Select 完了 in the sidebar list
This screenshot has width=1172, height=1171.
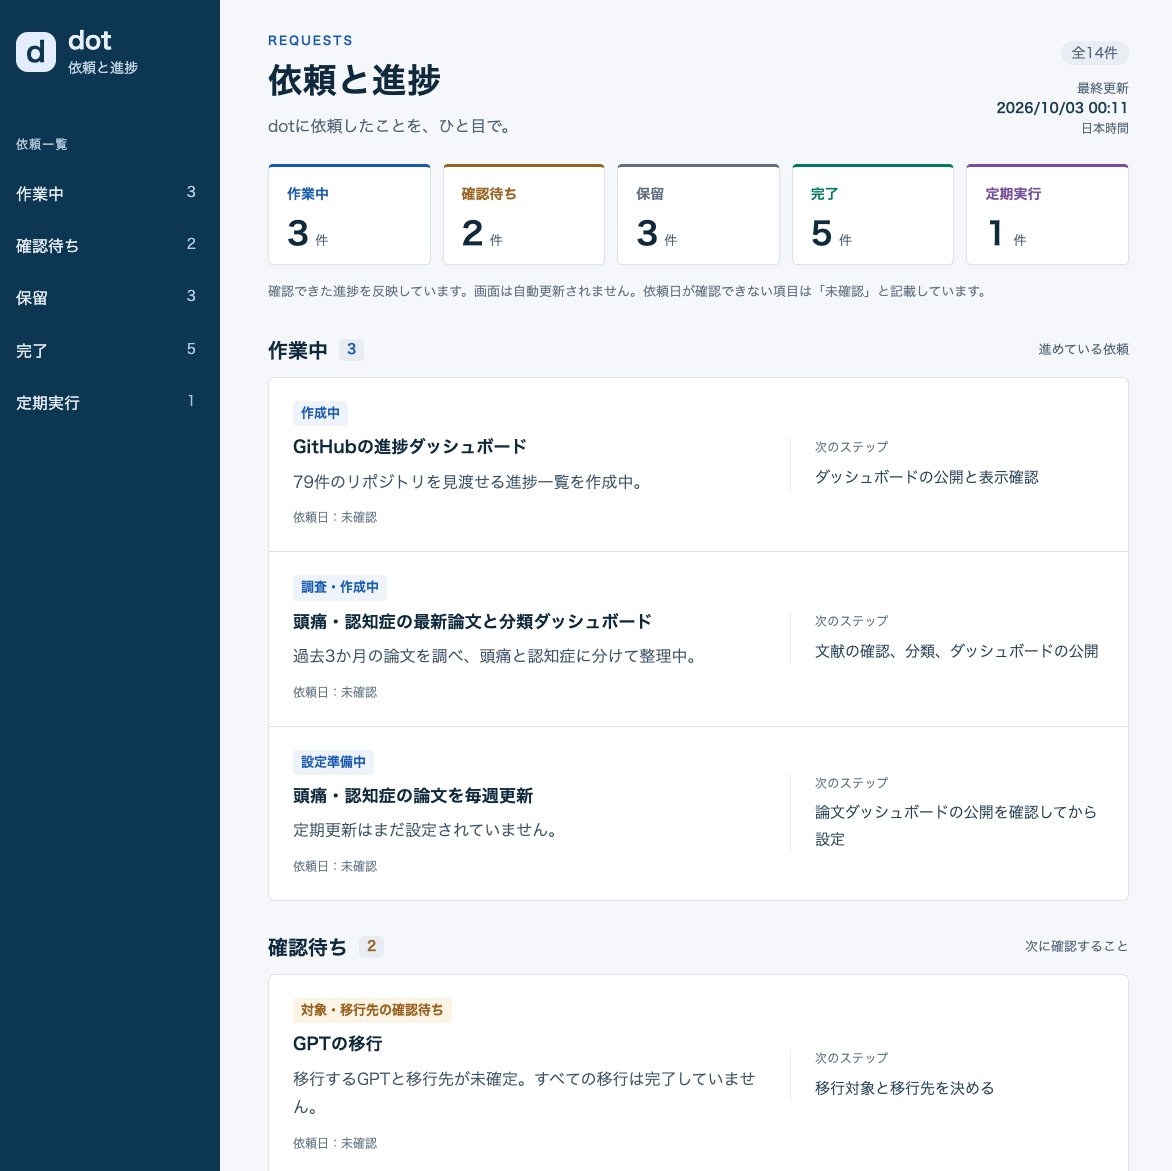[105, 350]
